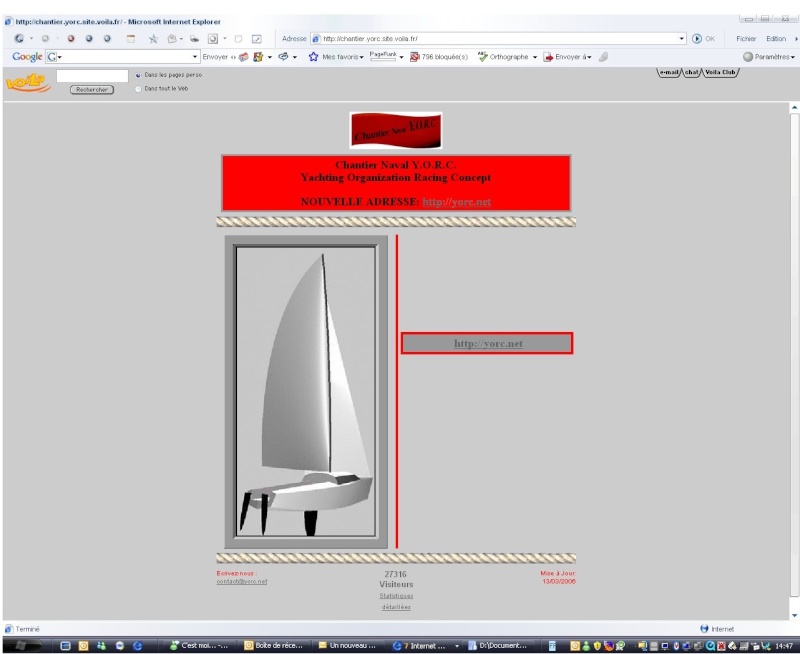Expand the Google search box history dropdown

(194, 57)
